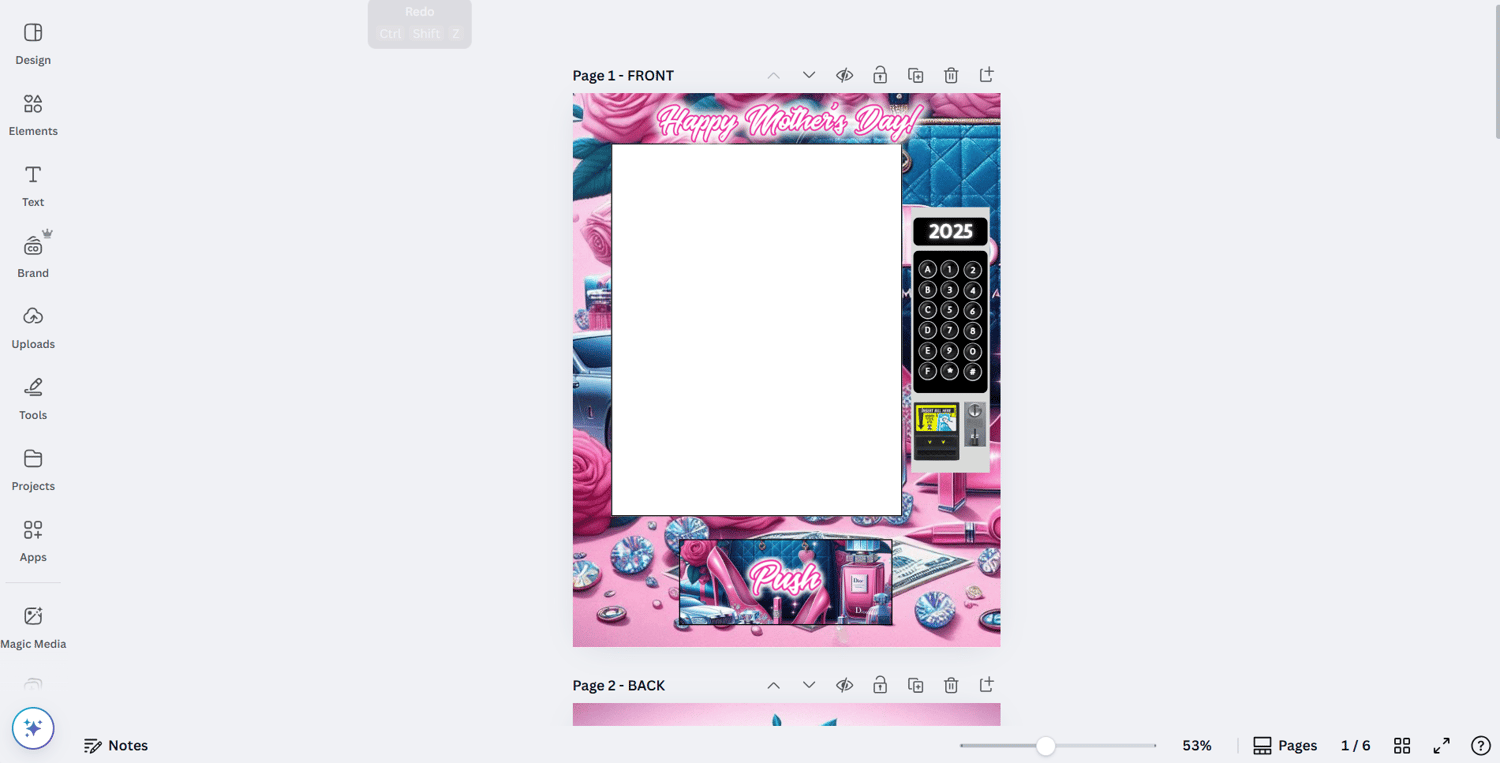Screen dimensions: 1500x763
Task: Enter fullscreen present mode
Action: click(1441, 746)
